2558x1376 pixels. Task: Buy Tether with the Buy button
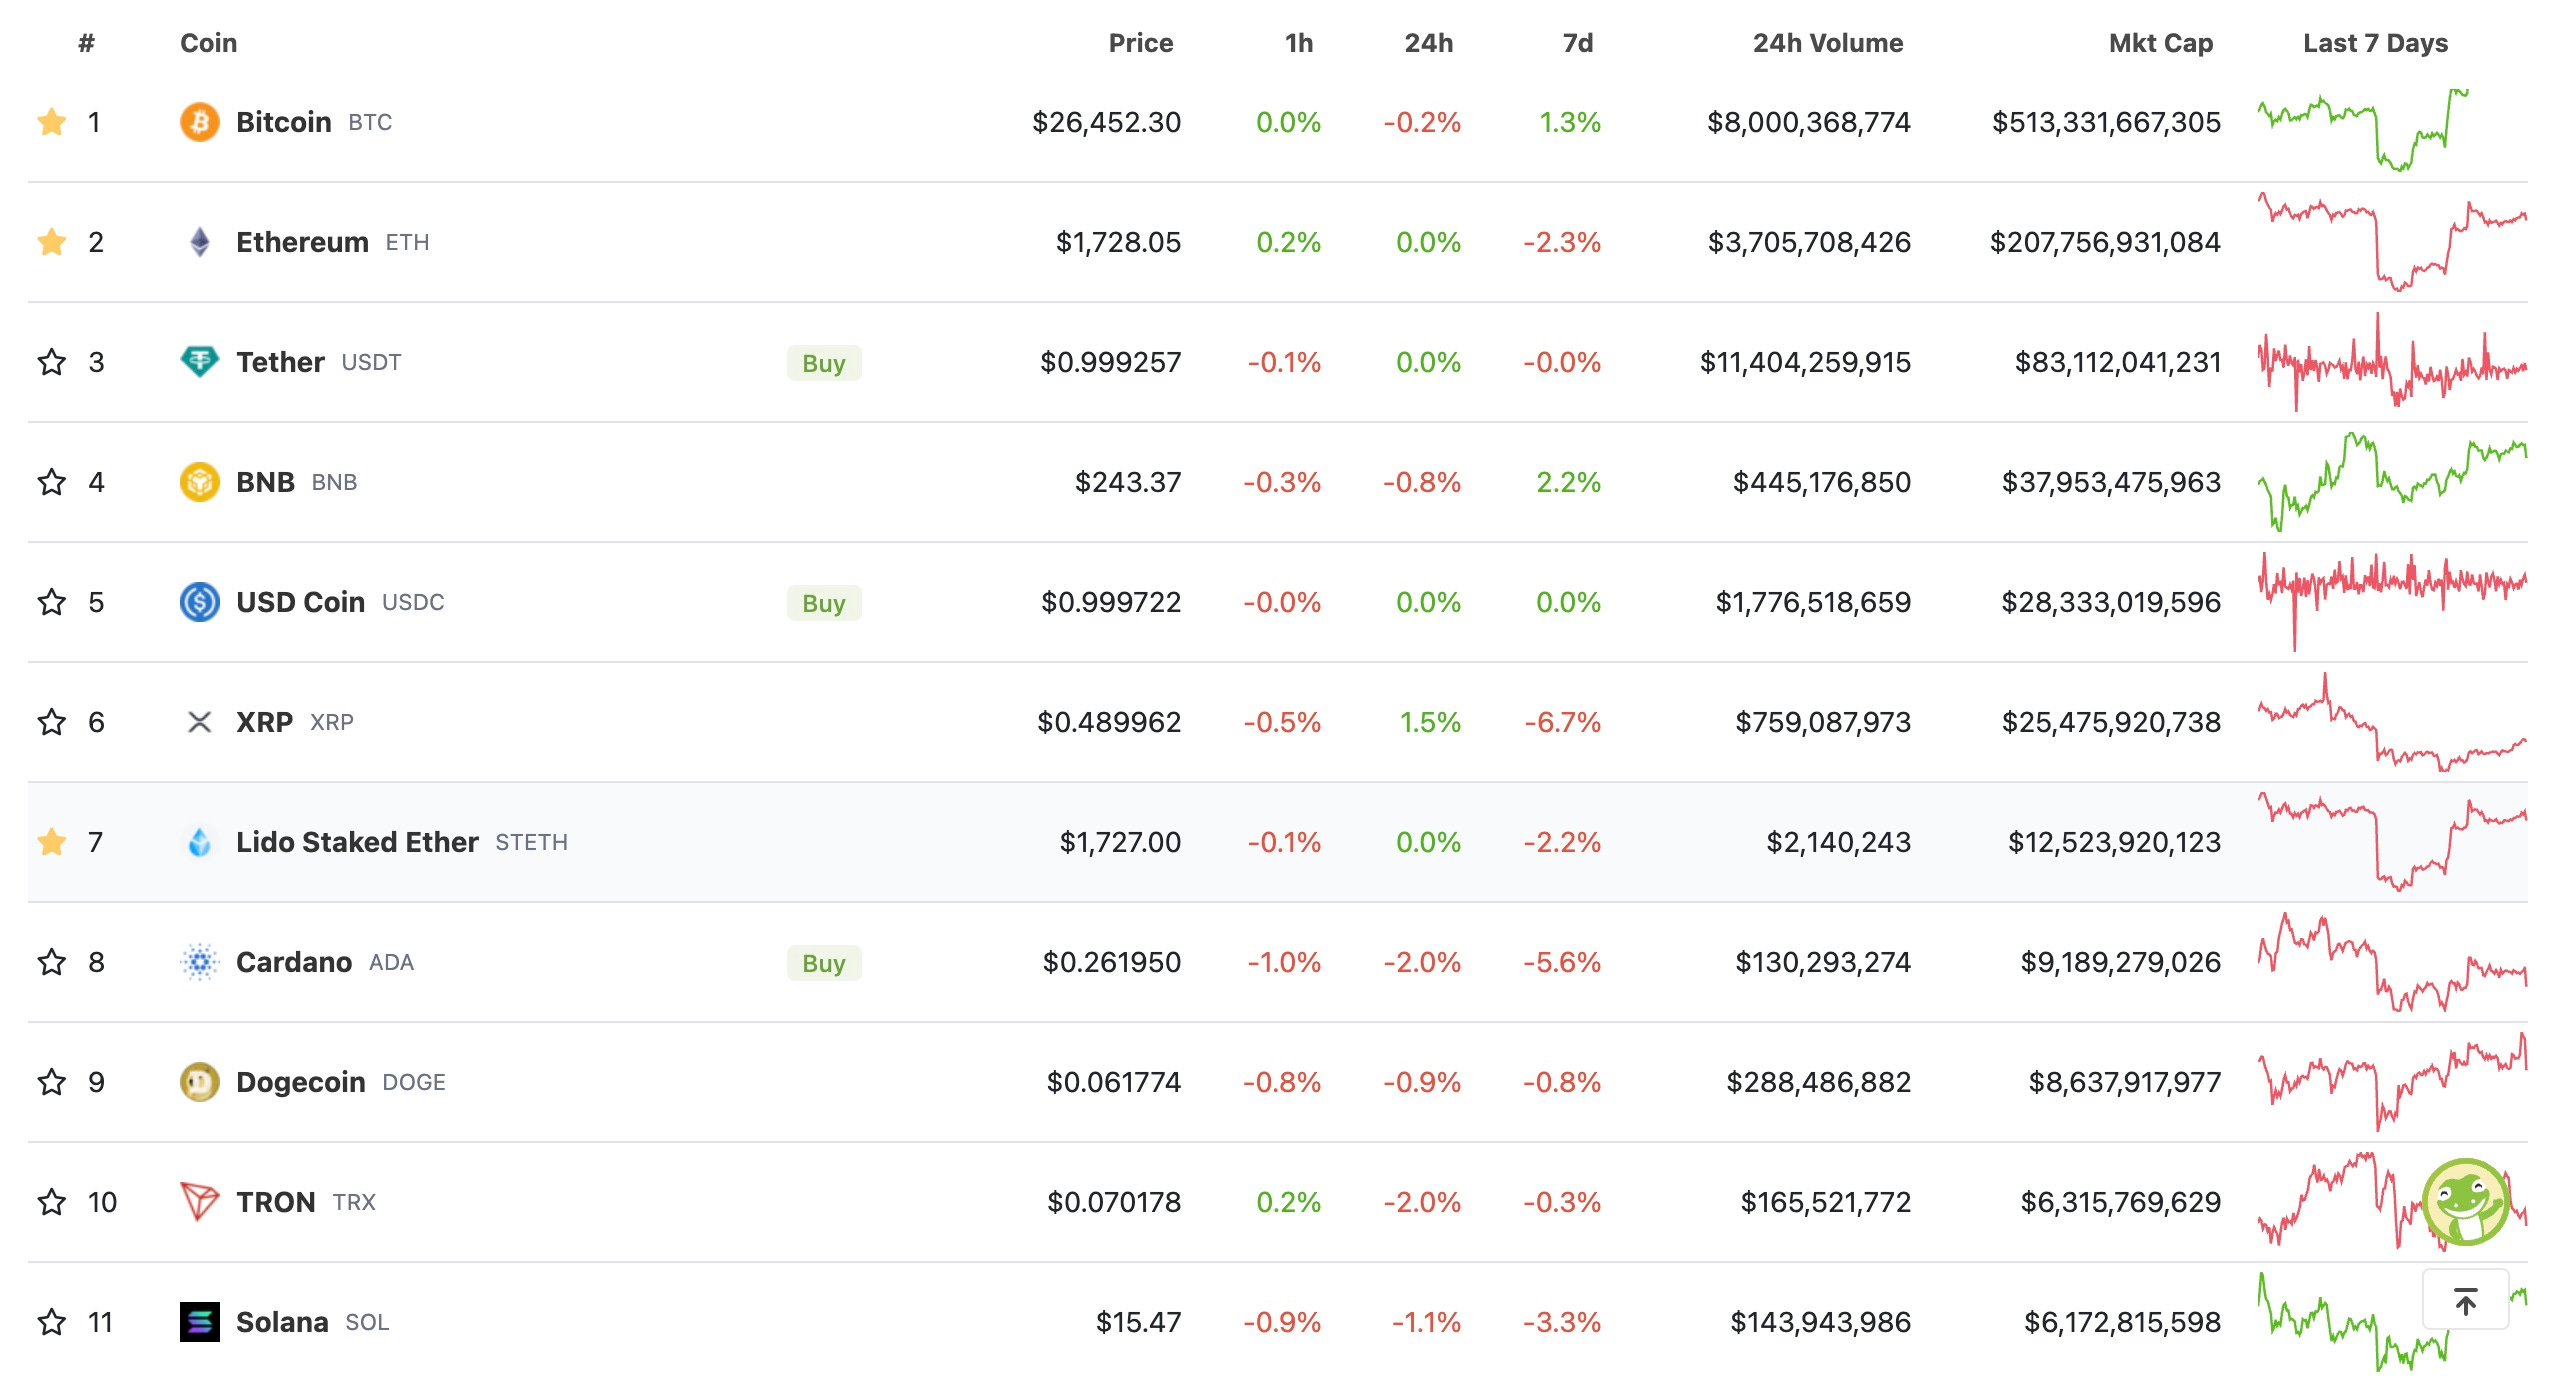tap(824, 363)
